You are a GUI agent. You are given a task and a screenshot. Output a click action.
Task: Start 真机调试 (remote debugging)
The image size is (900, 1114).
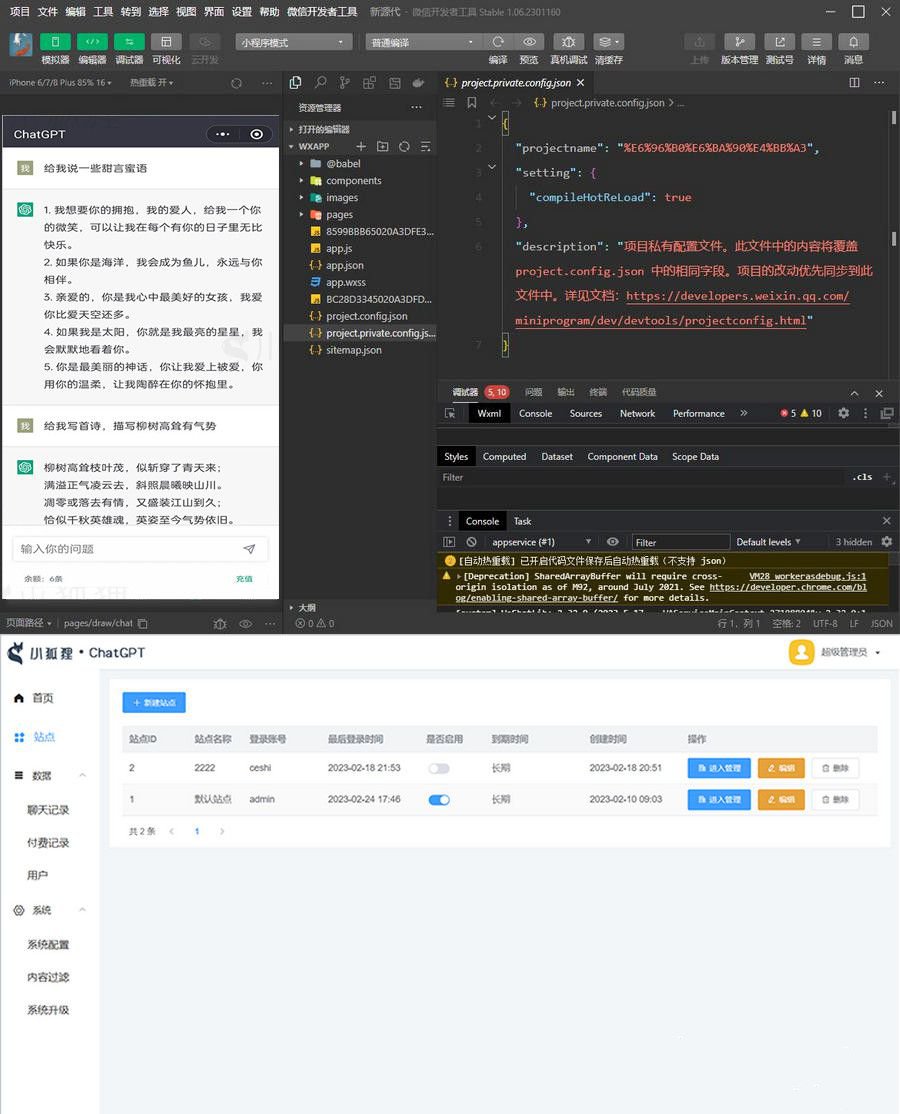point(569,41)
